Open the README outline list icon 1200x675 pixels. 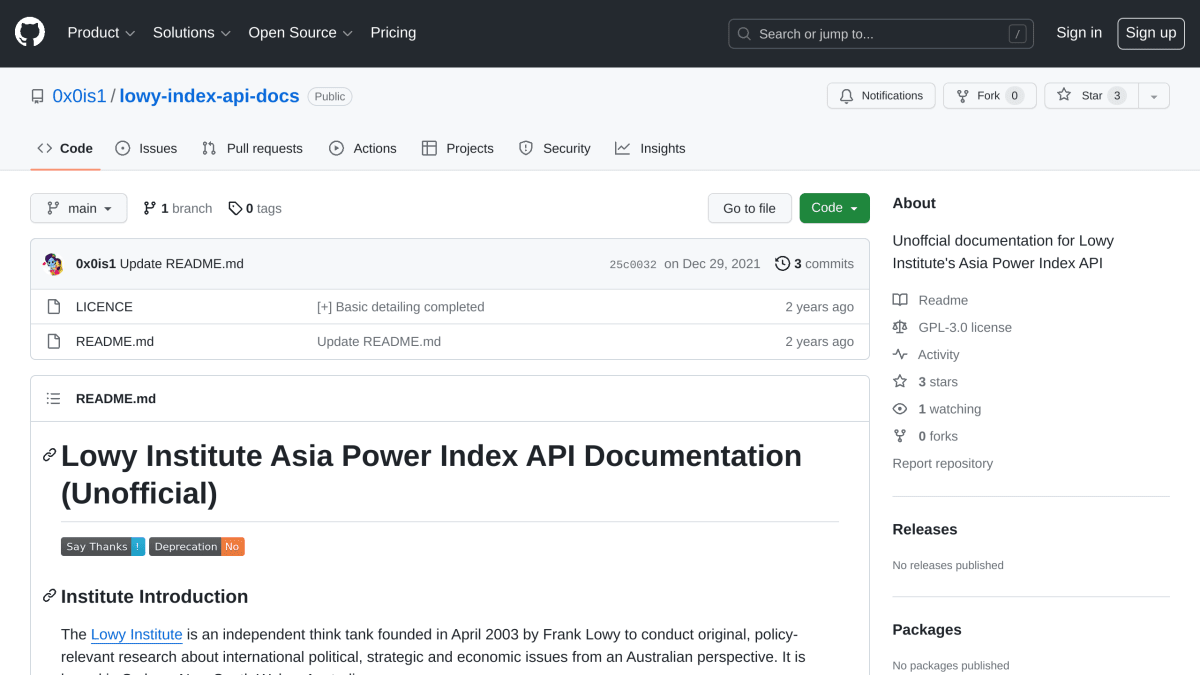54,399
